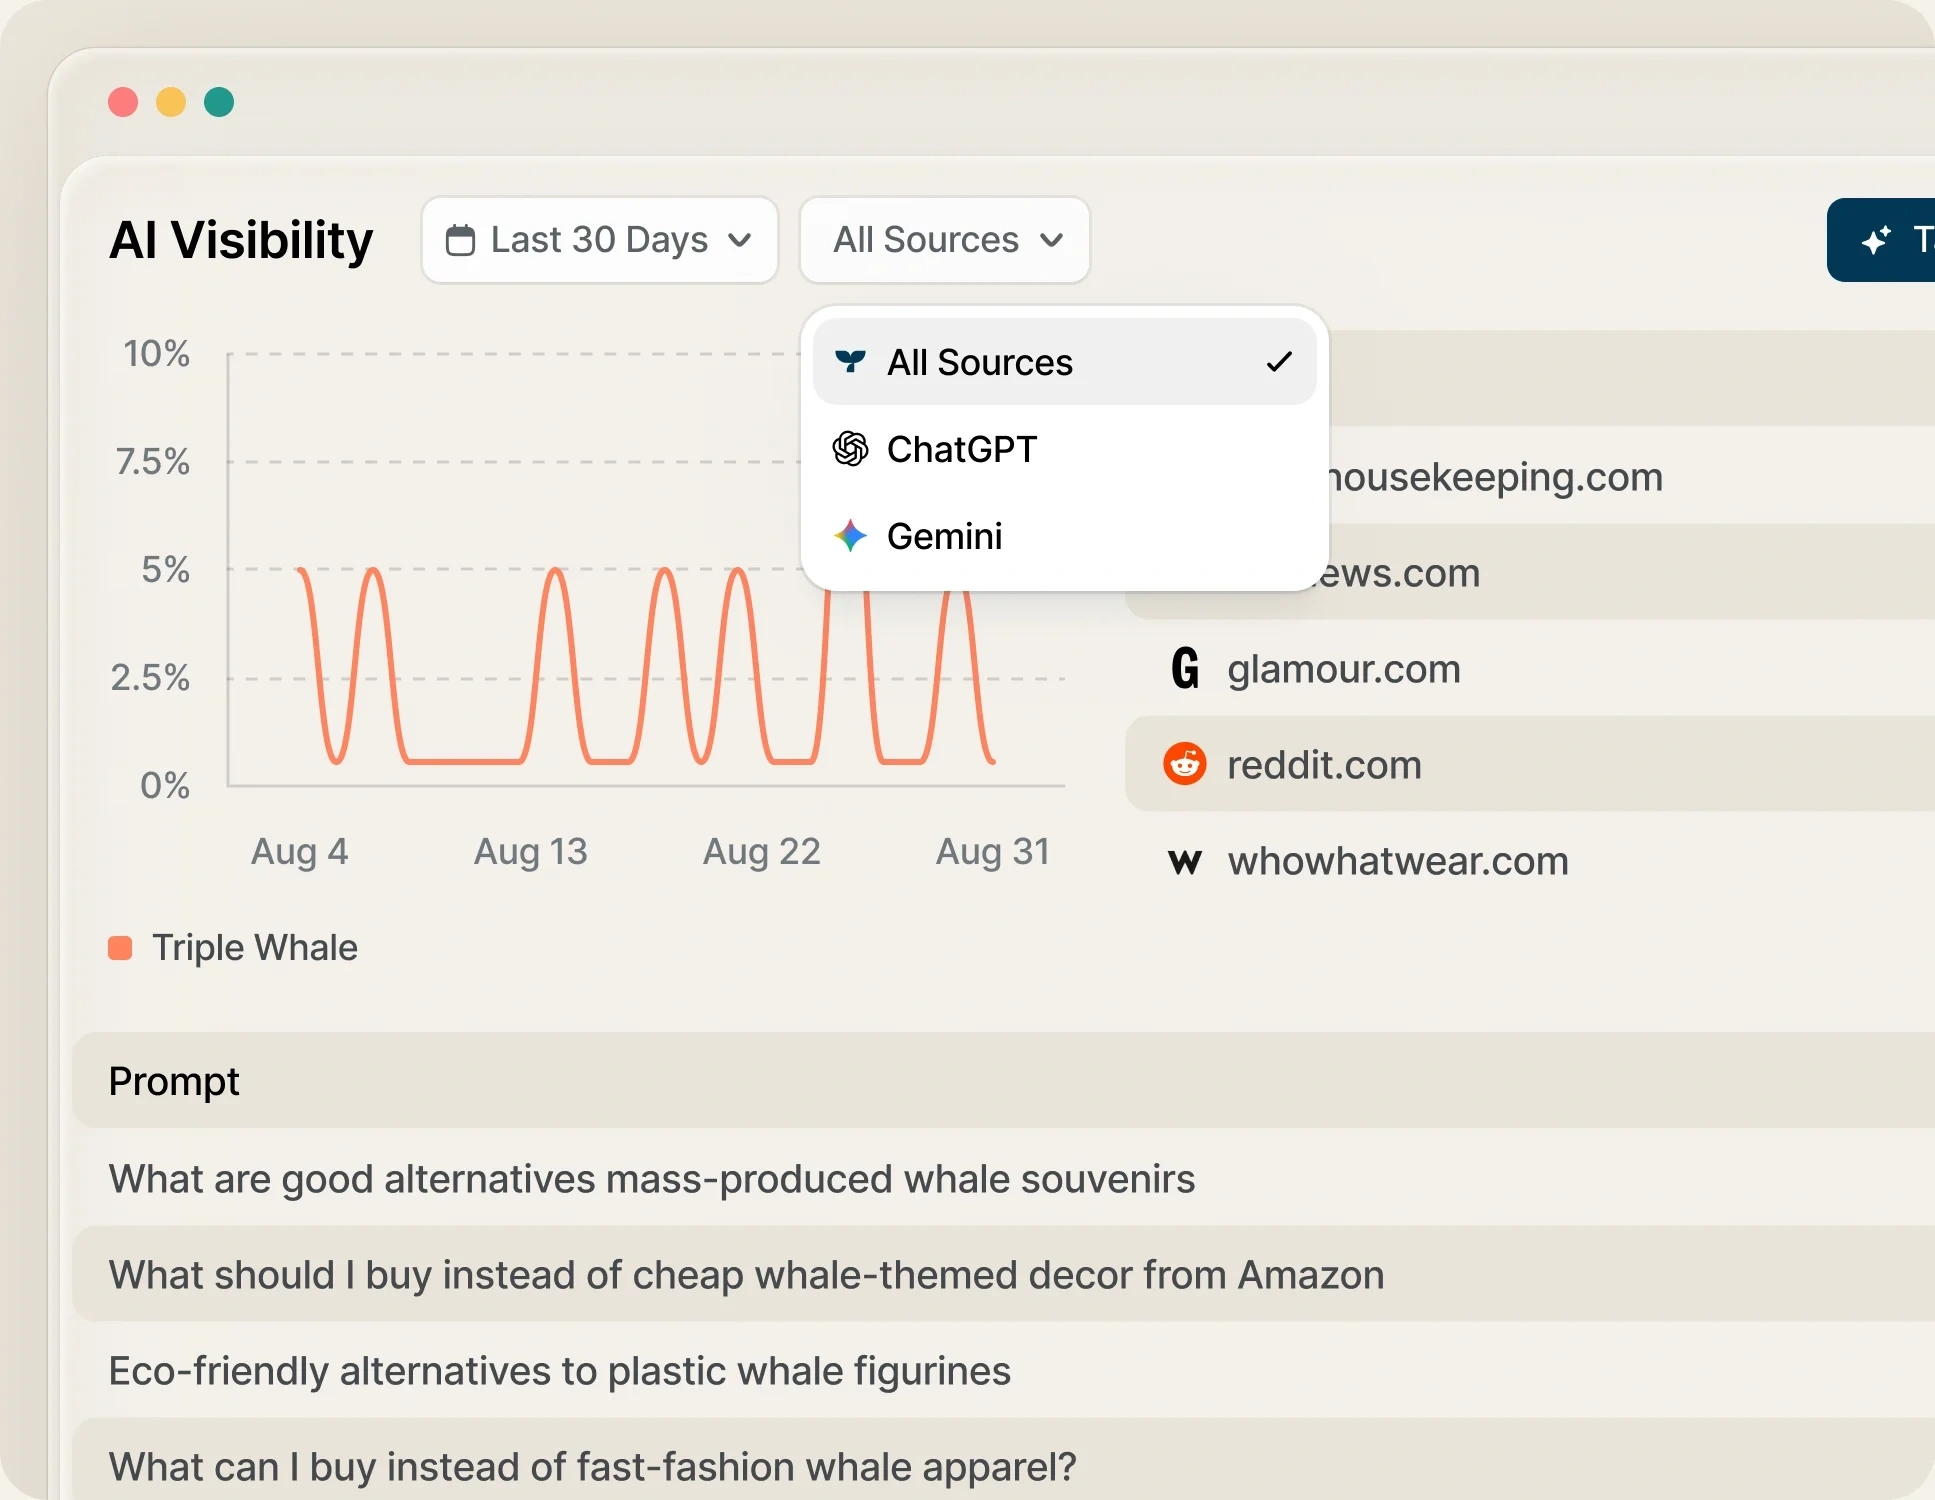
Task: Click the AI Visibility heading
Action: point(241,240)
